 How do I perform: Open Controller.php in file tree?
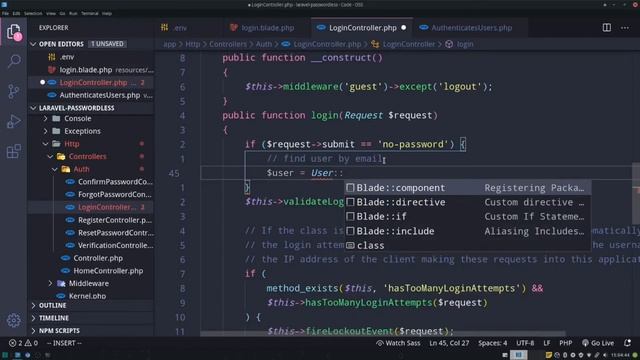(x=98, y=258)
